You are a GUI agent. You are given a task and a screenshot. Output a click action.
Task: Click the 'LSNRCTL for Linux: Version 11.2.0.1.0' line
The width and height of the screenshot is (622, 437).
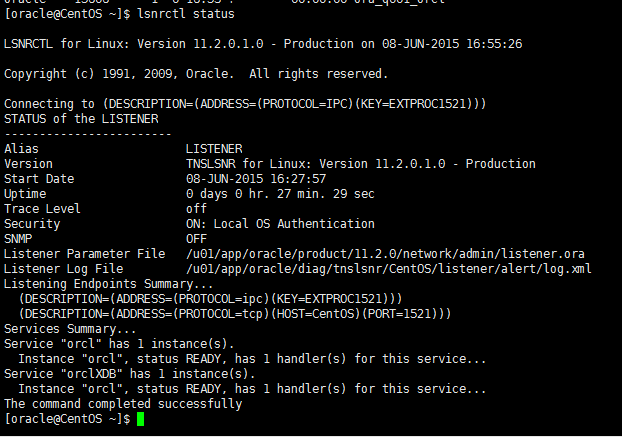[x=263, y=44]
